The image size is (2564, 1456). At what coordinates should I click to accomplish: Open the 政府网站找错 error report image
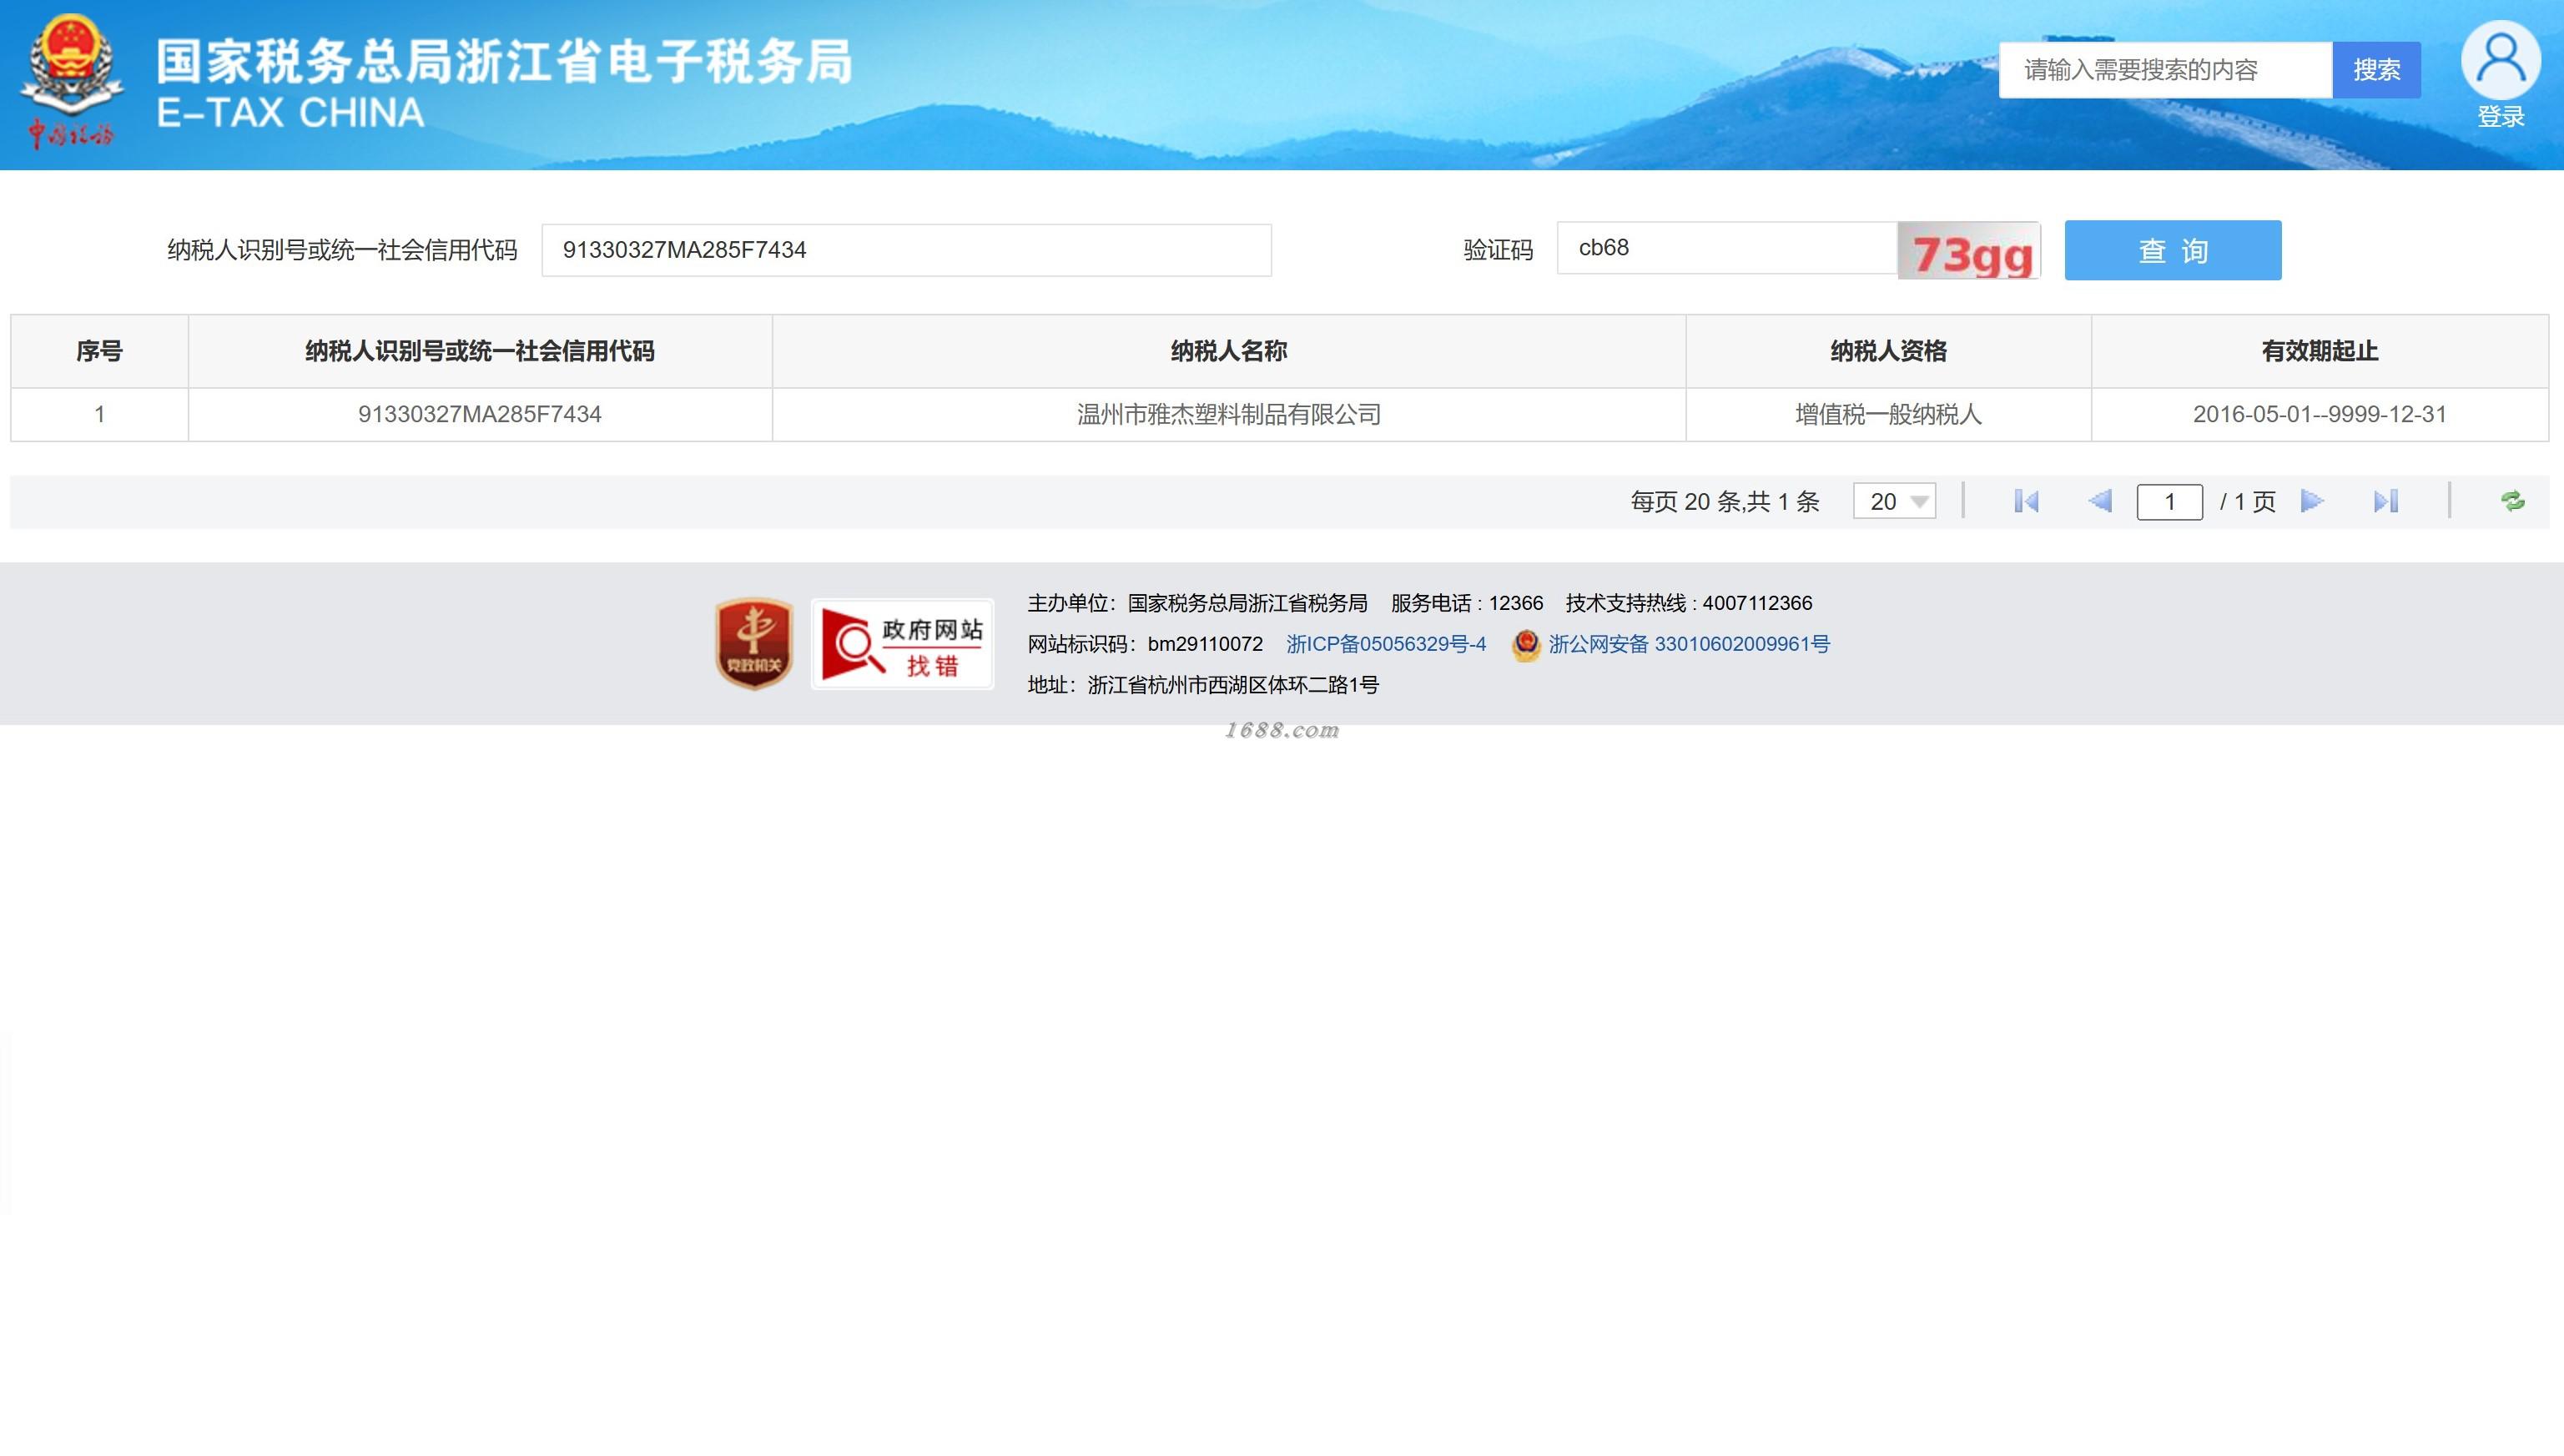[902, 644]
